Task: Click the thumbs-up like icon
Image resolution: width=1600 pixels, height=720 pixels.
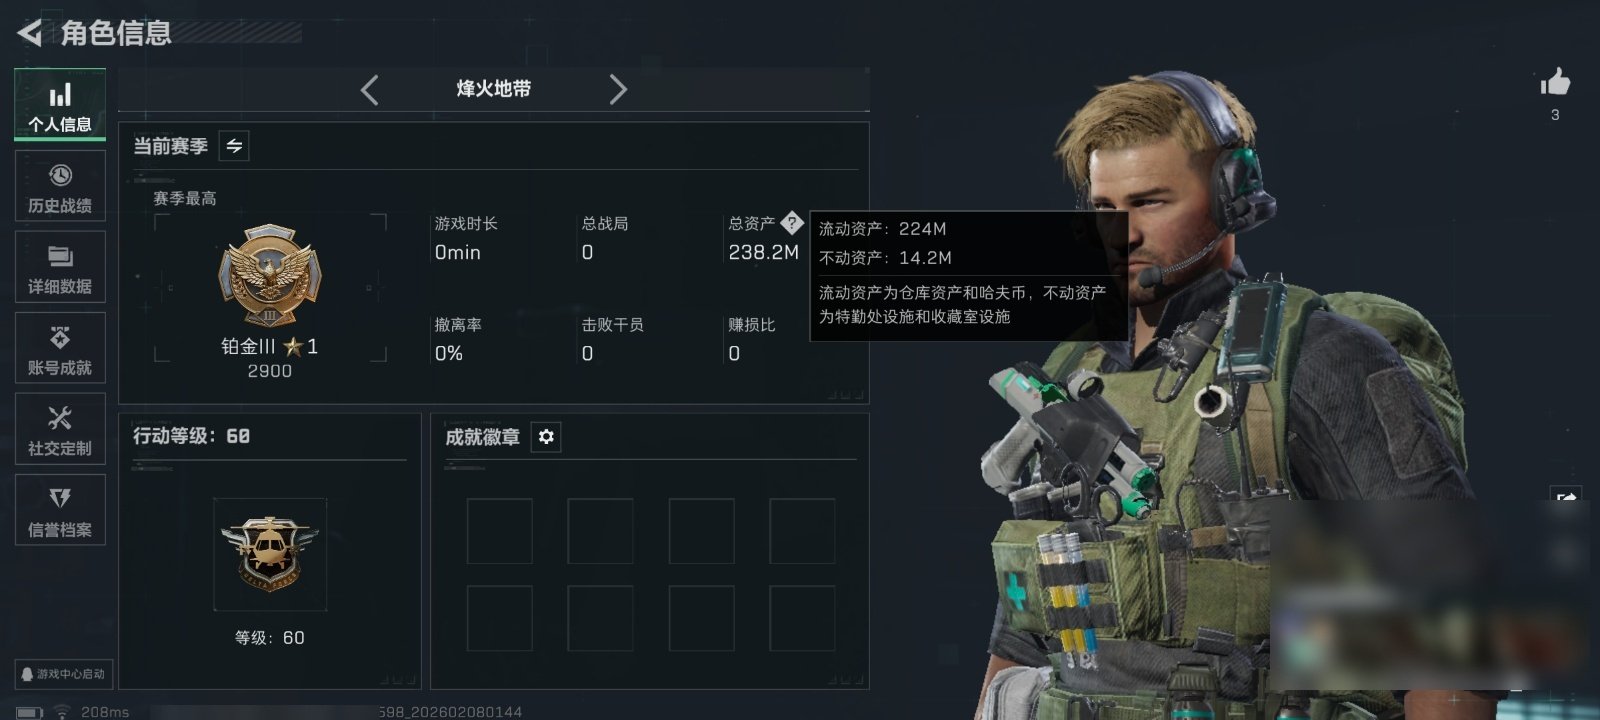Action: tap(1555, 82)
